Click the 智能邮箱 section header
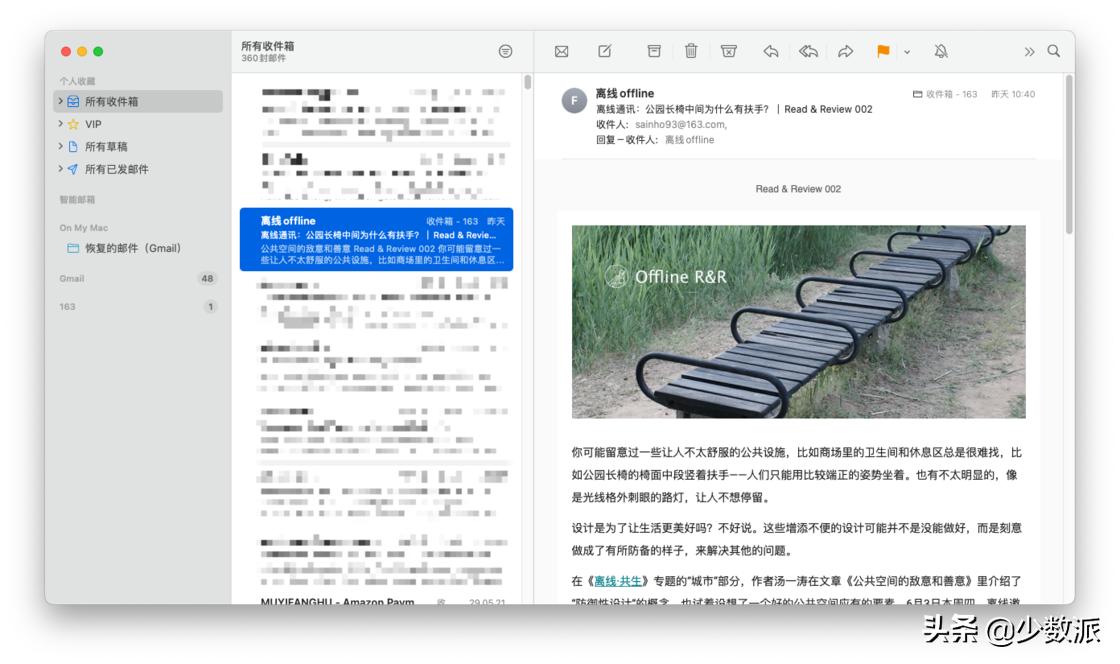Image resolution: width=1120 pixels, height=664 pixels. pyautogui.click(x=77, y=200)
